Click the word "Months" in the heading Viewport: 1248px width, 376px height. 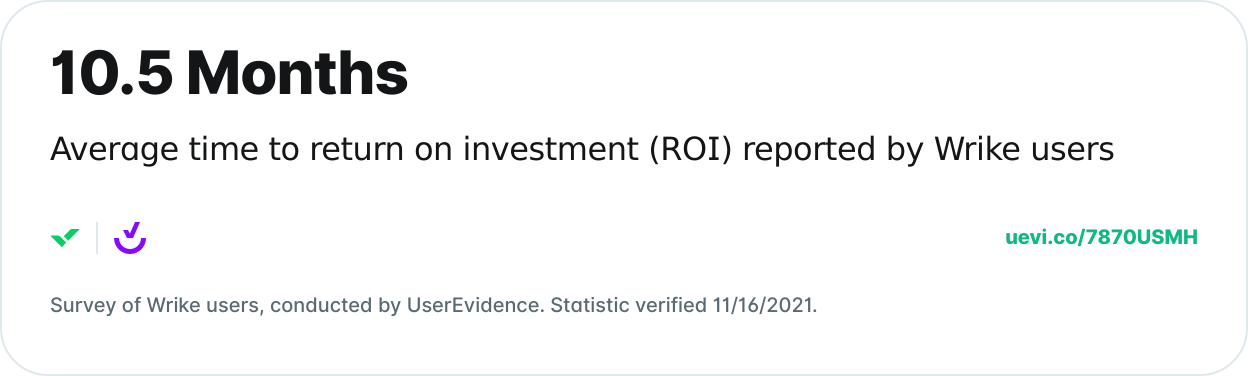click(297, 73)
